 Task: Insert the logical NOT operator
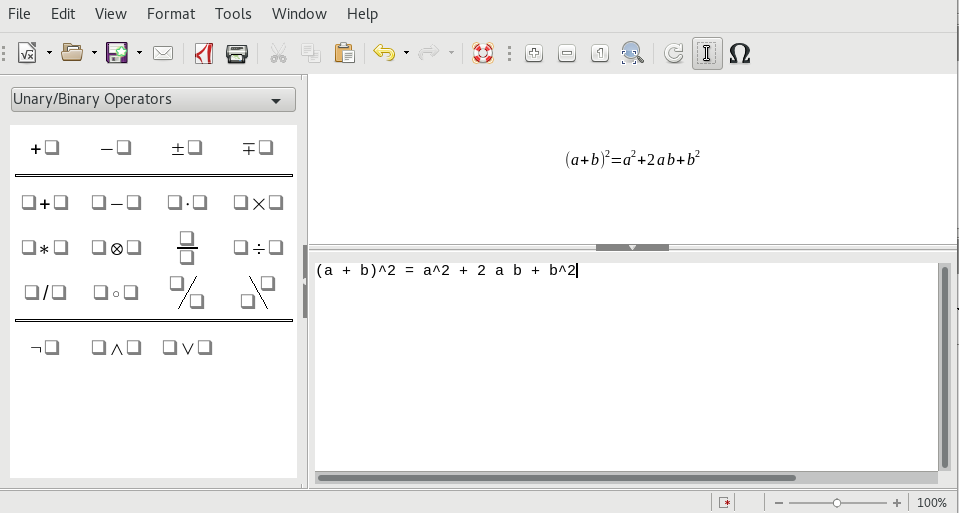[45, 348]
